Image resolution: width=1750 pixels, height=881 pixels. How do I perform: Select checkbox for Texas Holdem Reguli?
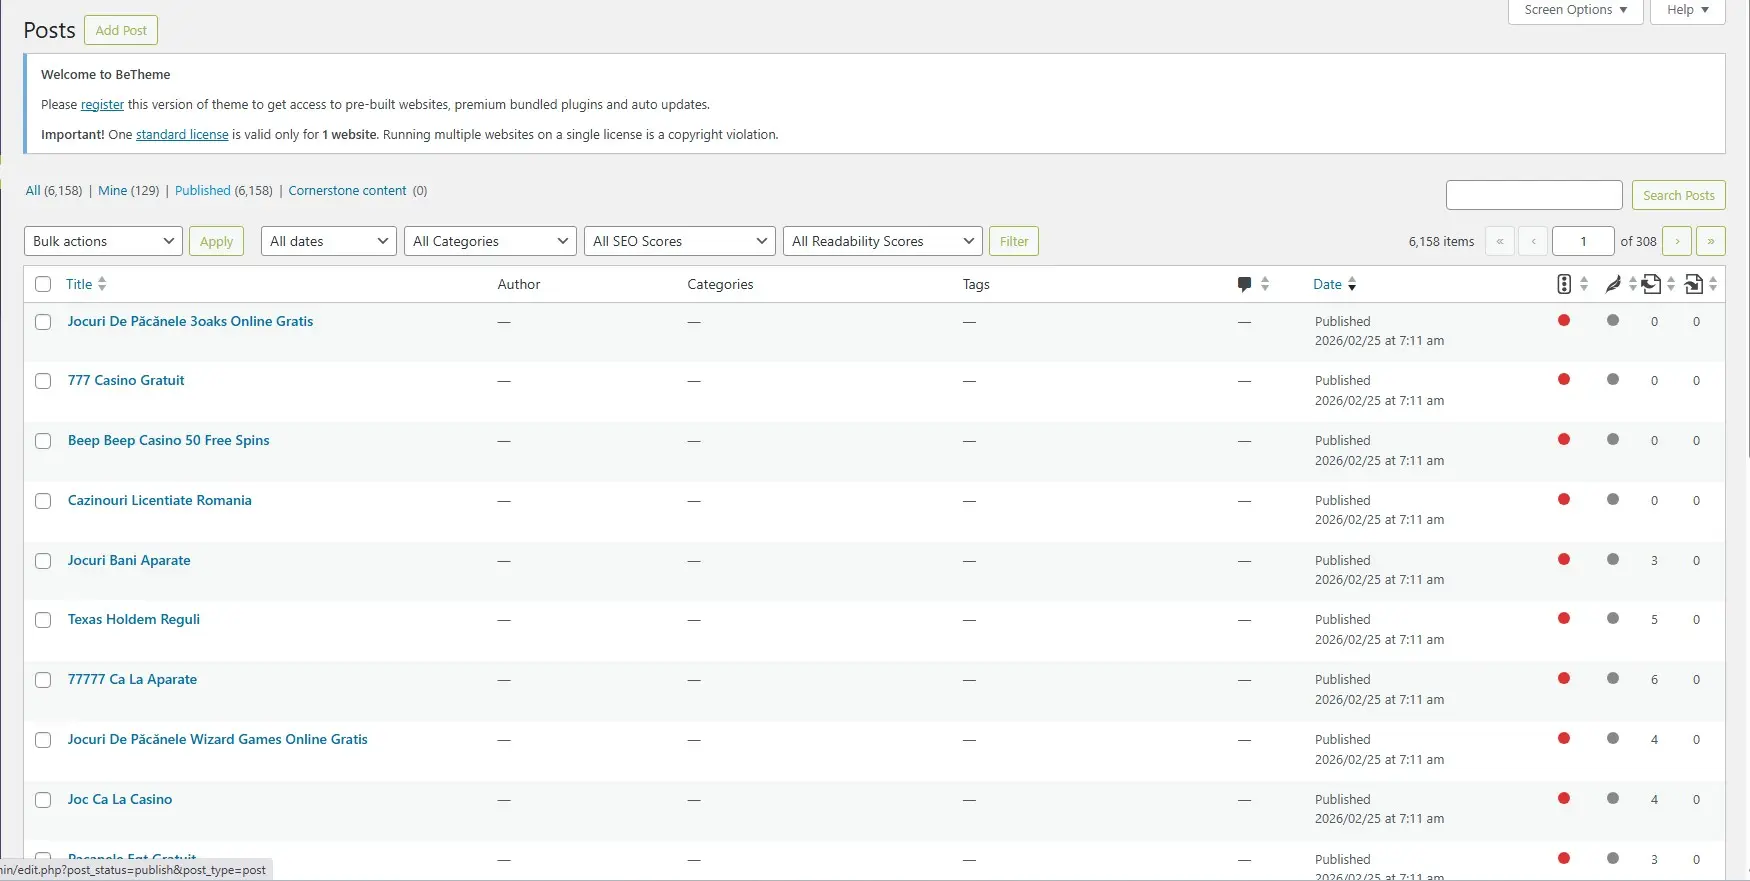coord(43,620)
